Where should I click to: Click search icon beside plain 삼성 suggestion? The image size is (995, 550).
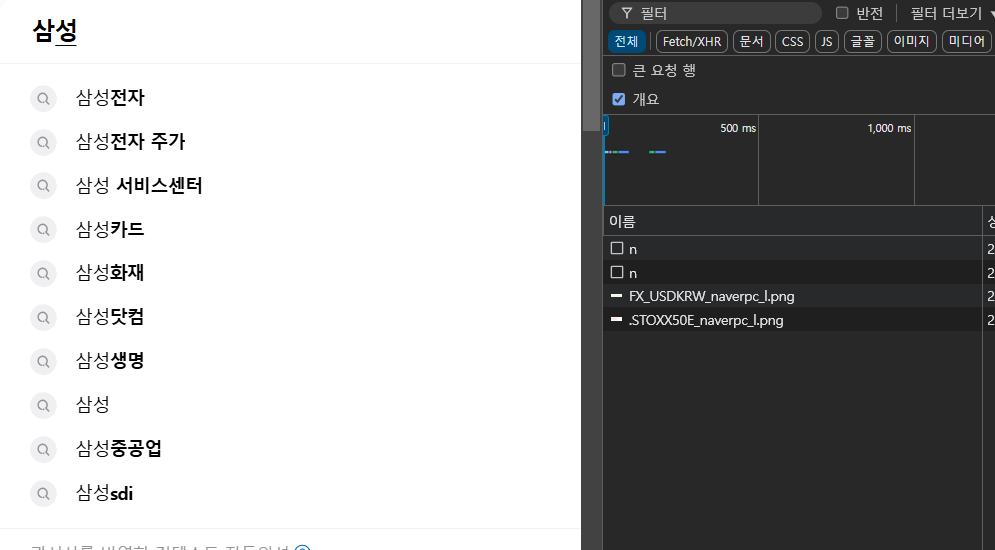click(x=43, y=405)
